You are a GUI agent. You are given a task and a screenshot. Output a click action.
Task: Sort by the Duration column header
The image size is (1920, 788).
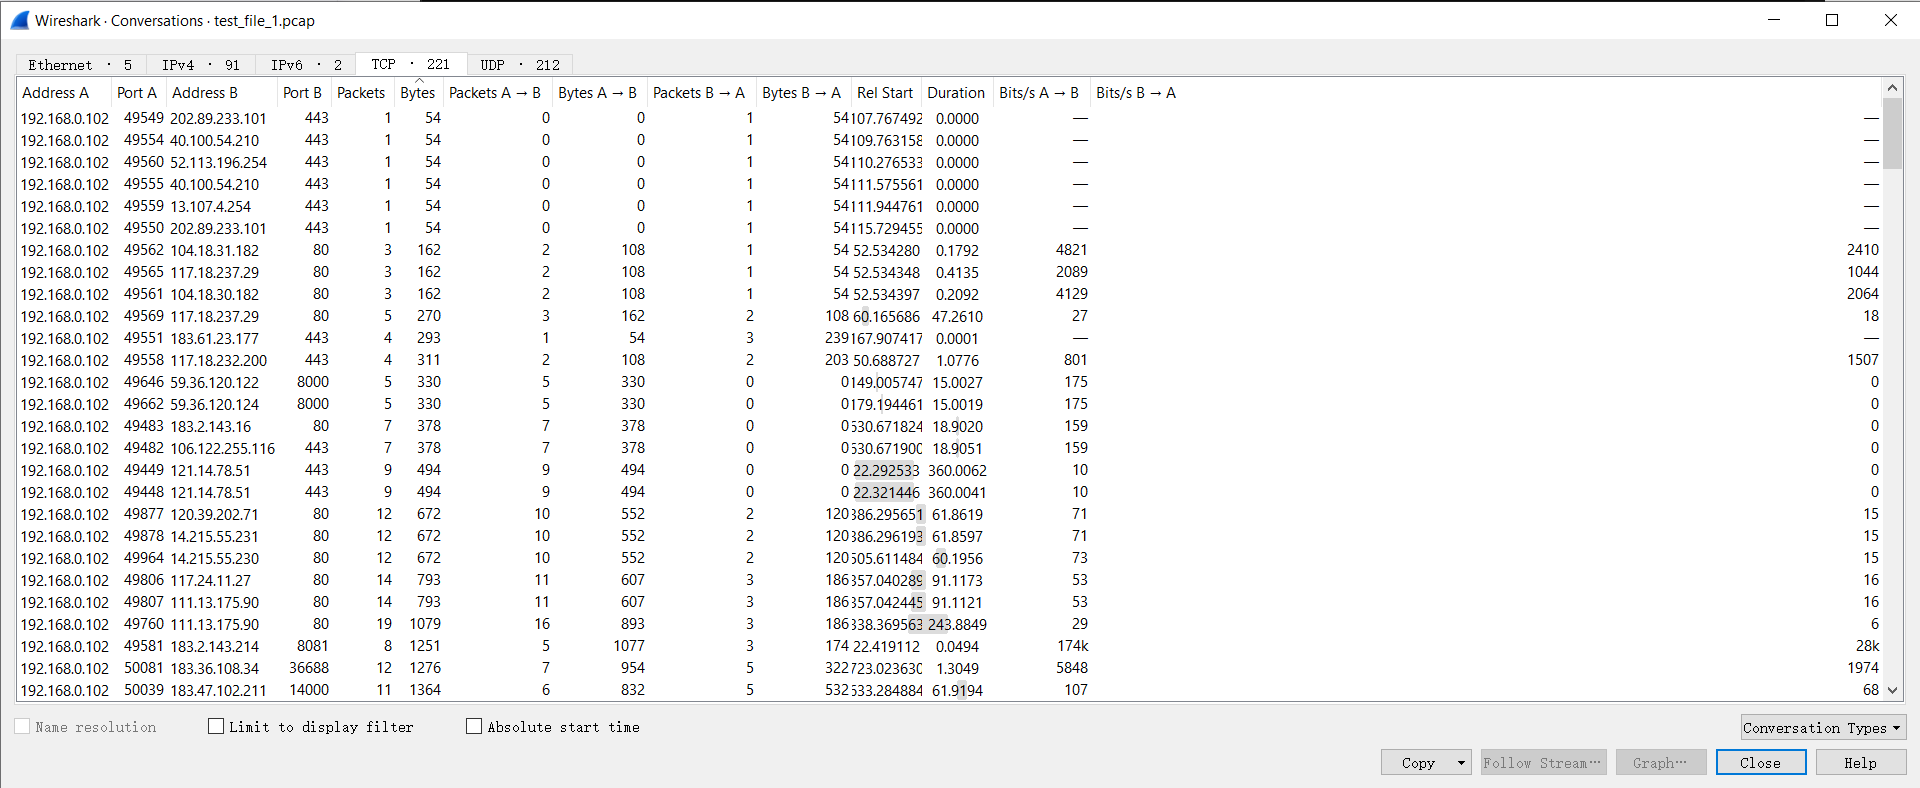957,93
